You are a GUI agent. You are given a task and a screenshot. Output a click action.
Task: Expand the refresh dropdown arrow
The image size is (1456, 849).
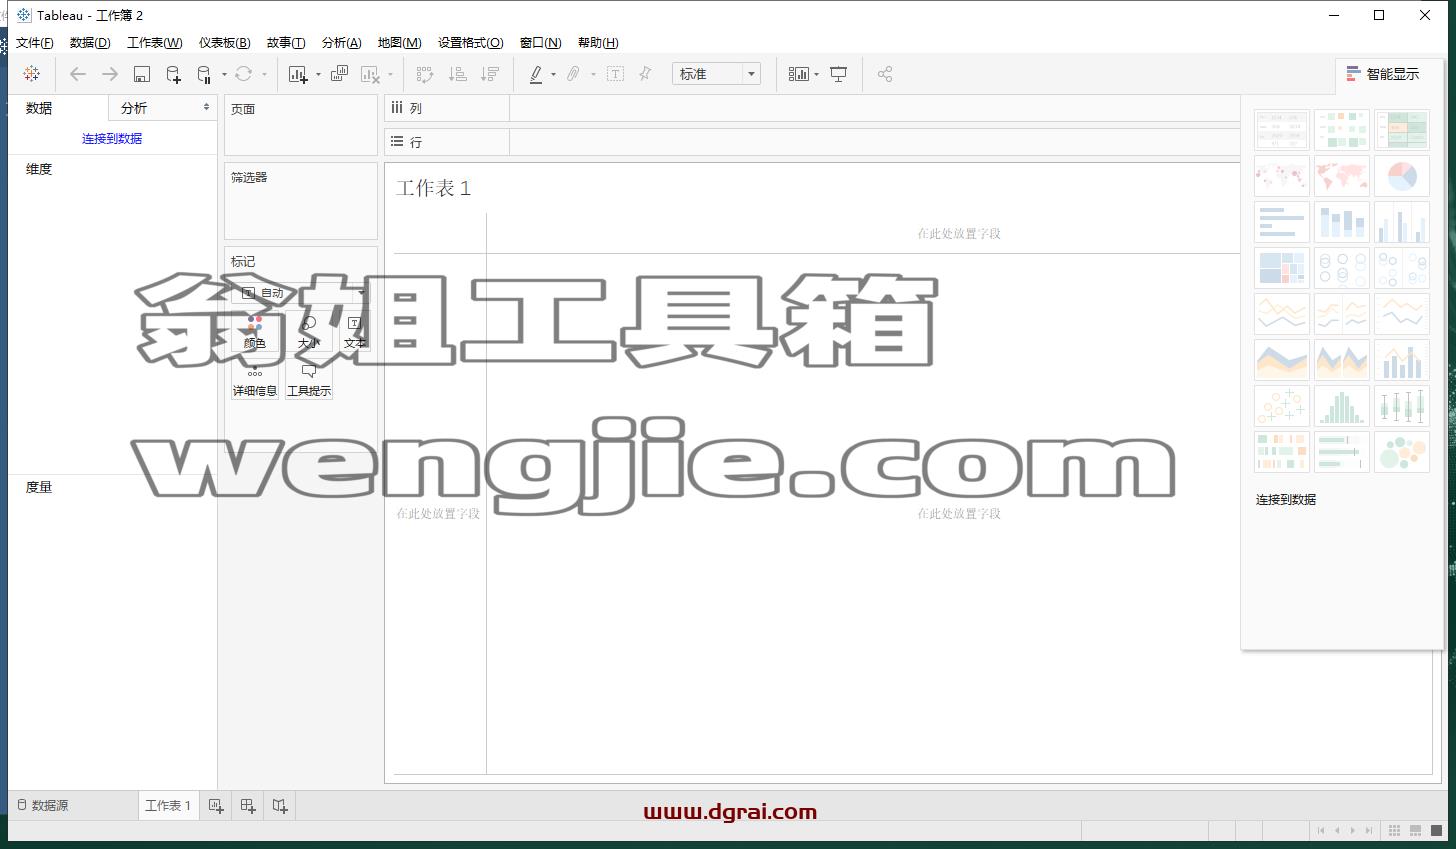pyautogui.click(x=264, y=75)
